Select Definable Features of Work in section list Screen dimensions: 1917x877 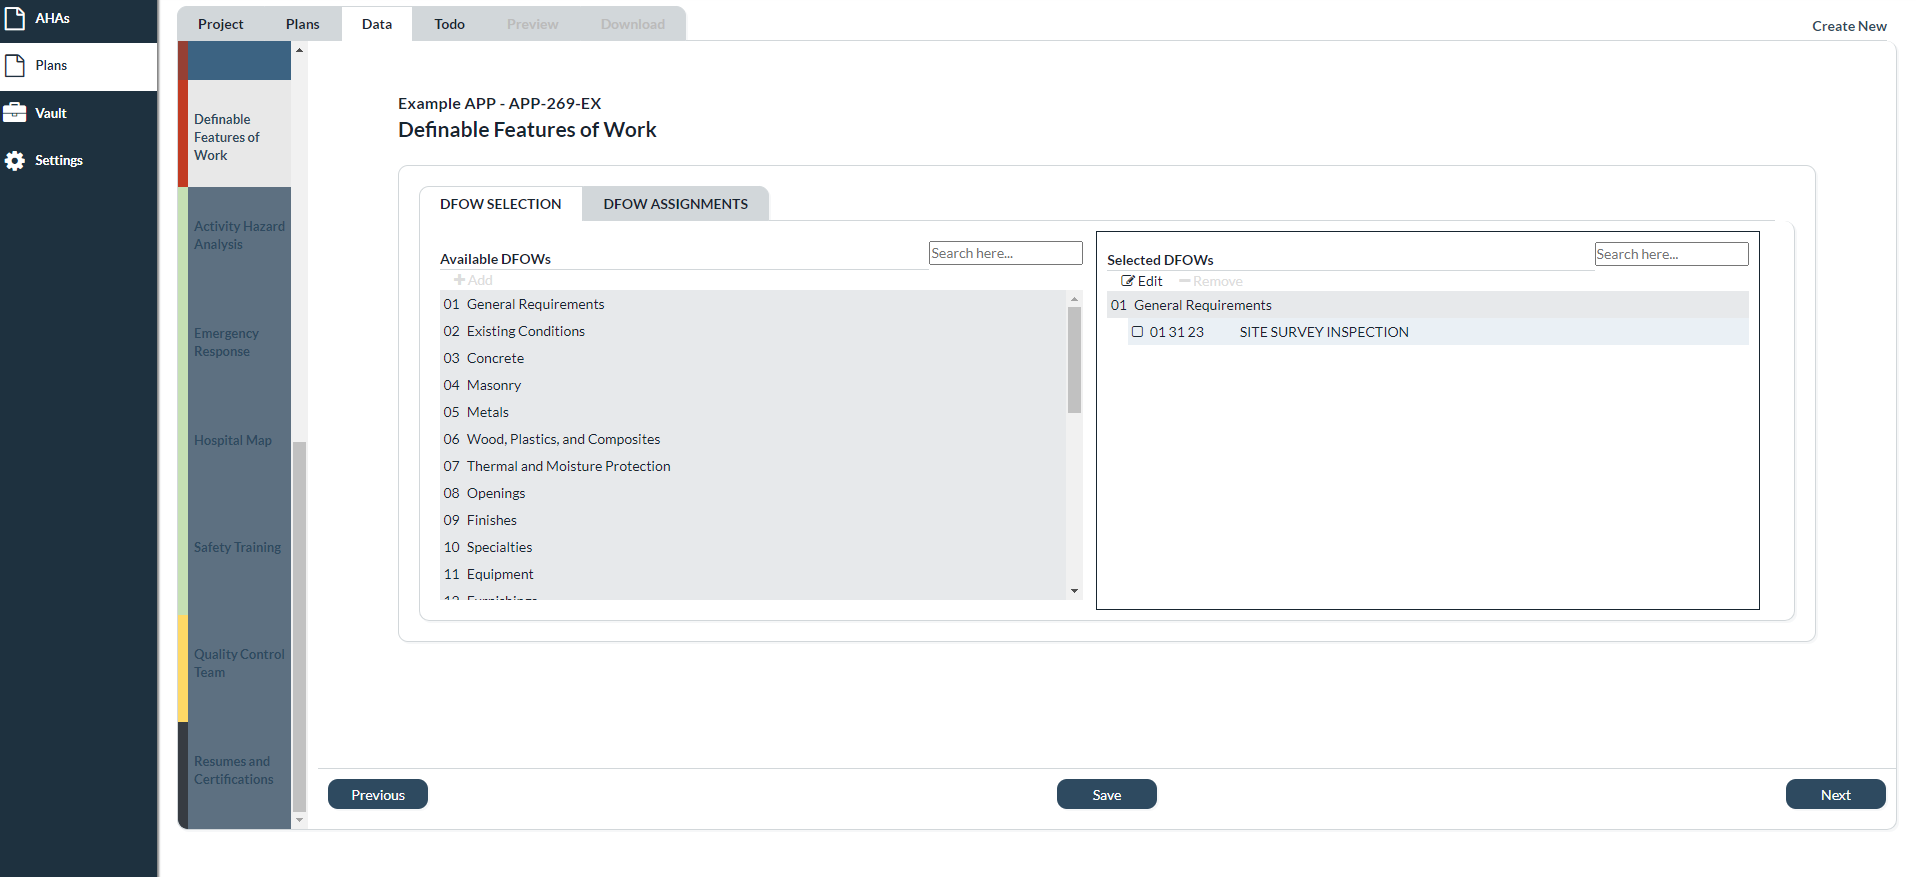[x=235, y=134]
